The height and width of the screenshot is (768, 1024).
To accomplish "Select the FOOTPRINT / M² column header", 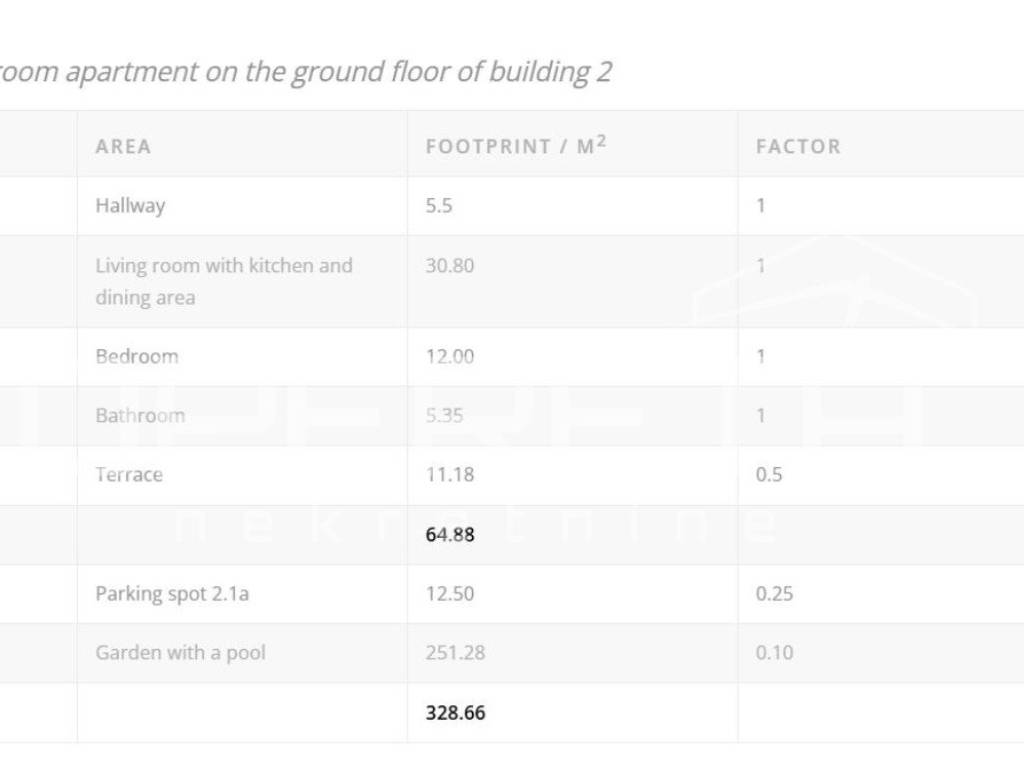I will click(516, 146).
